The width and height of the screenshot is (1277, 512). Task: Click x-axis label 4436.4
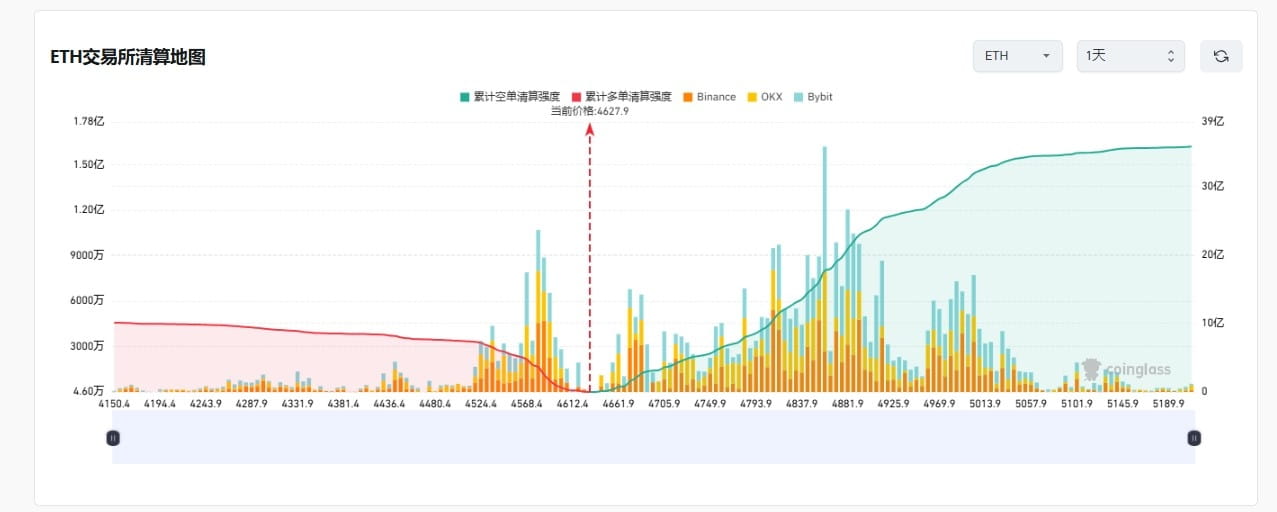click(x=389, y=404)
